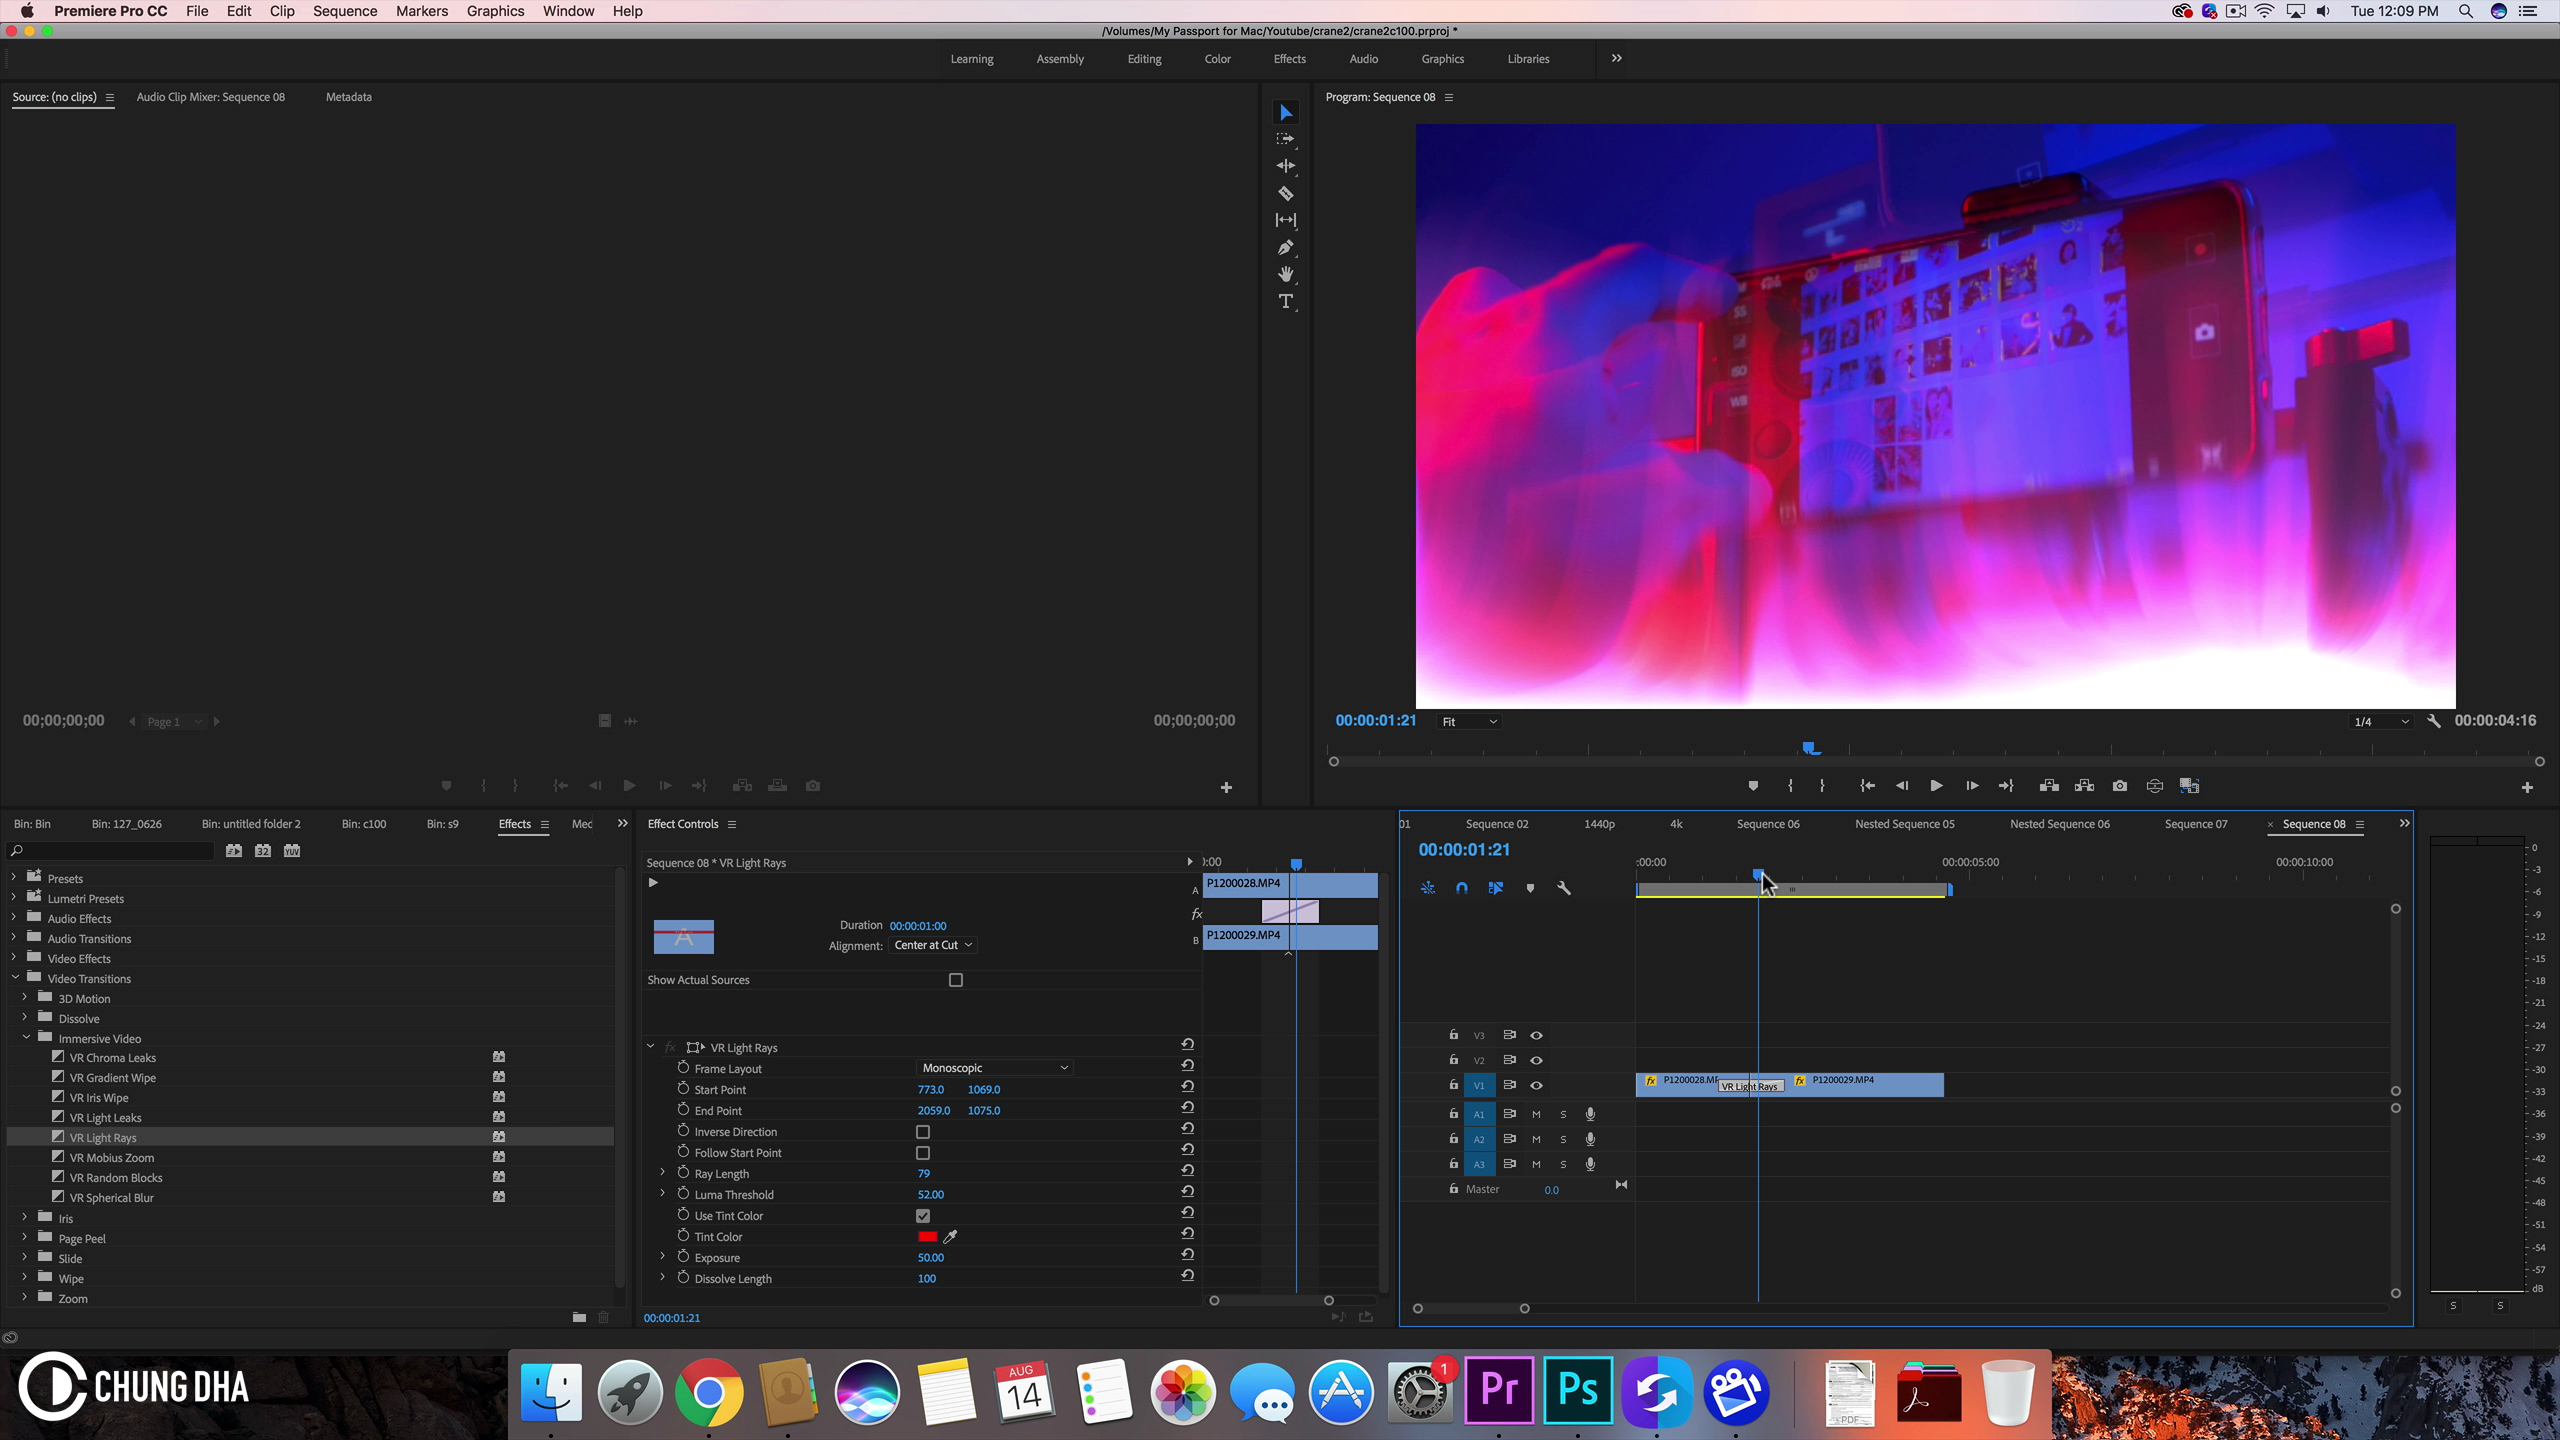Image resolution: width=2560 pixels, height=1440 pixels.
Task: Toggle timeline Snap magnet icon
Action: [x=1462, y=888]
